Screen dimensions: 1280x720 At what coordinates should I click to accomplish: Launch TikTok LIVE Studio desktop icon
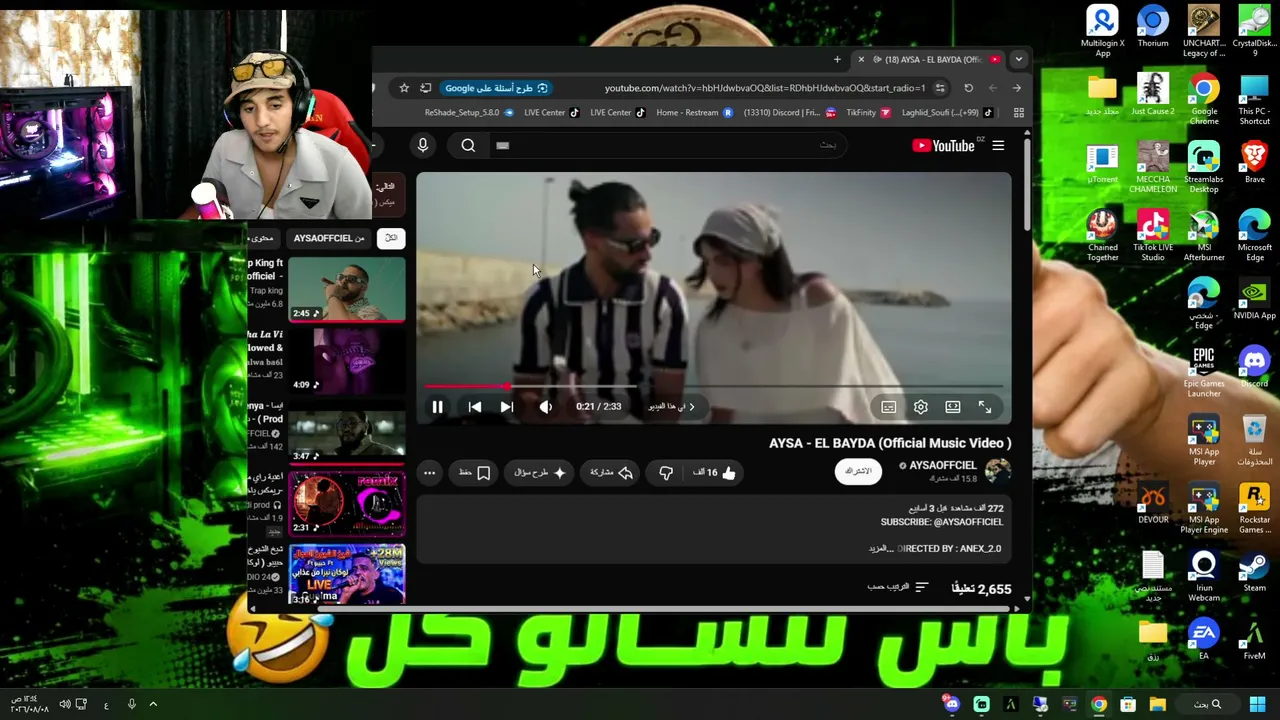click(1152, 236)
